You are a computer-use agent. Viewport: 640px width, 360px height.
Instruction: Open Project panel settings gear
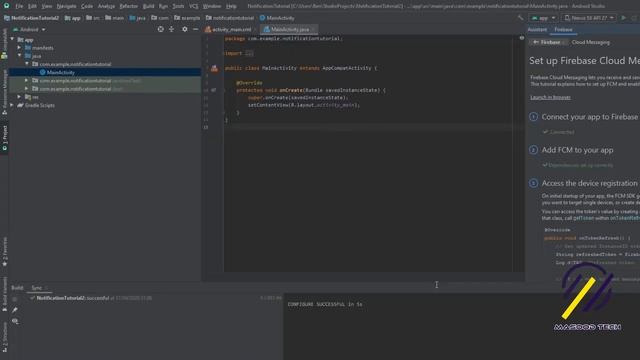(x=184, y=29)
